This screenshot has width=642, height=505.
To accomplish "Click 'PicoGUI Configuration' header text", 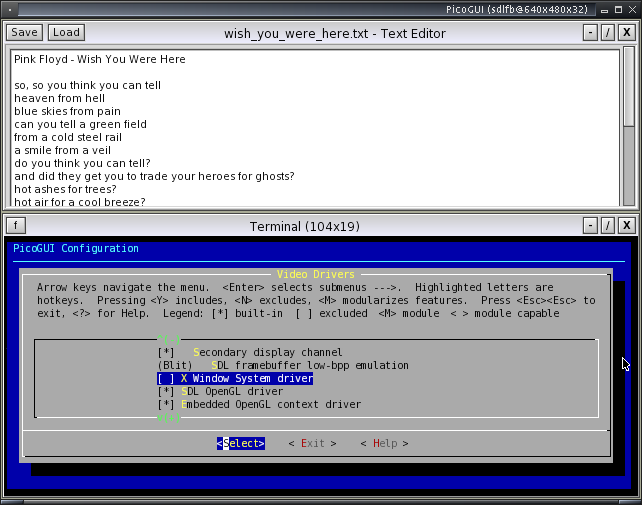I will 76,249.
